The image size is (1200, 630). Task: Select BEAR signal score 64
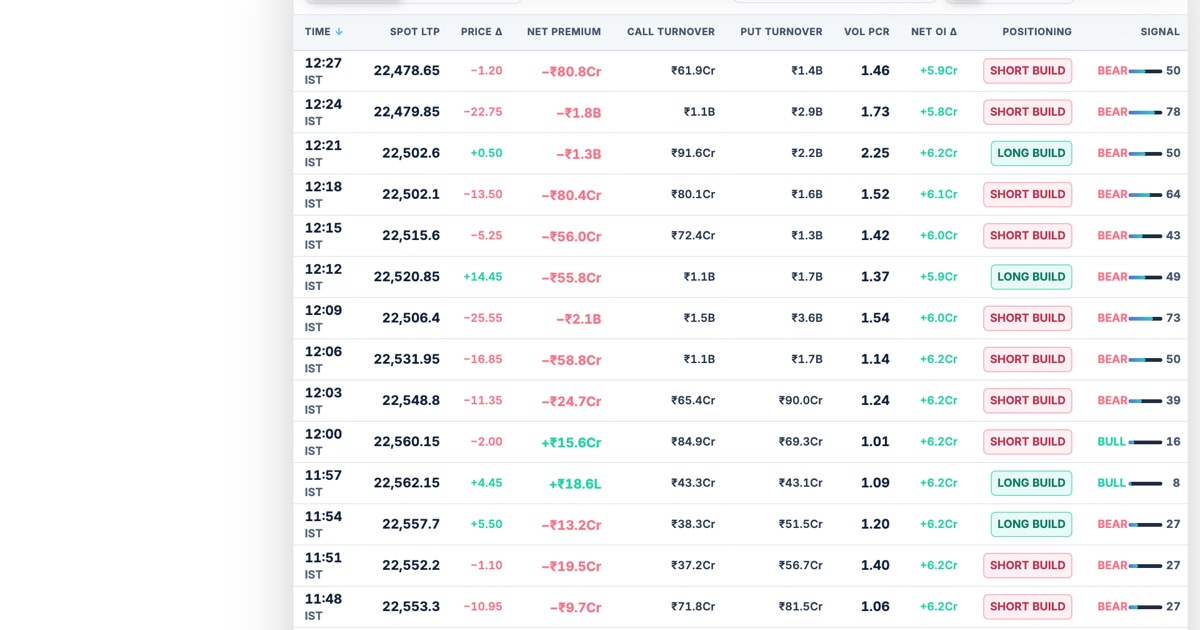(1173, 194)
